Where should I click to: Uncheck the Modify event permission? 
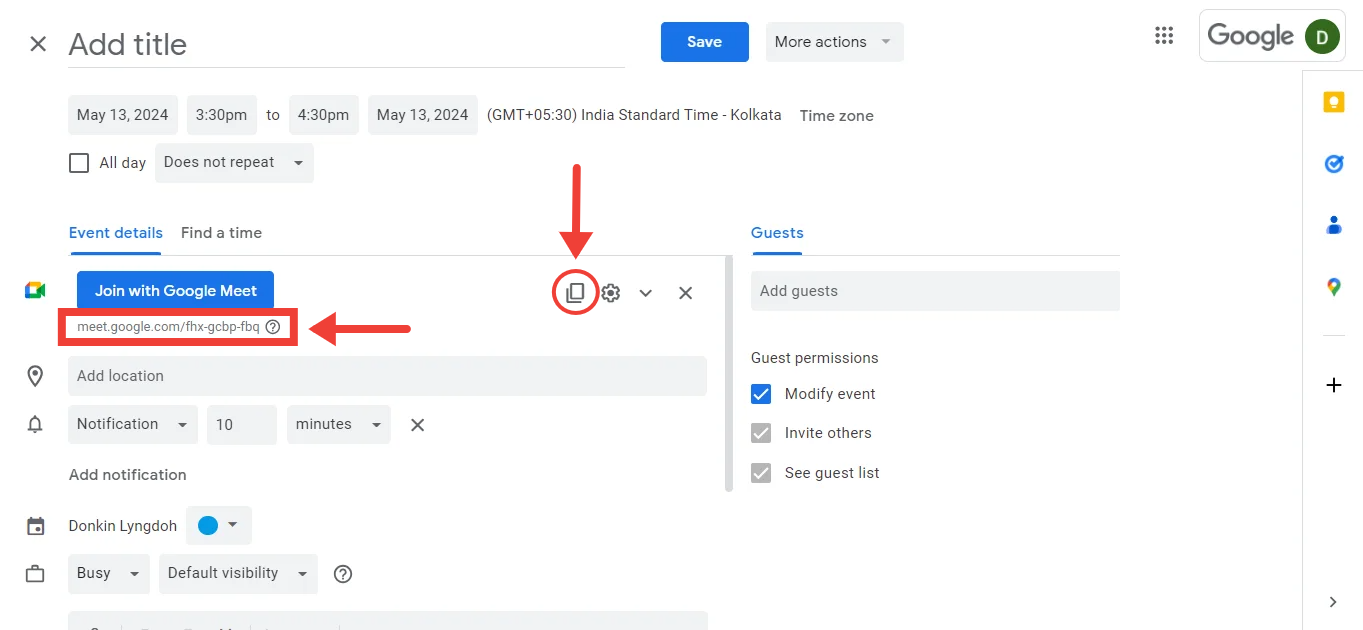761,394
